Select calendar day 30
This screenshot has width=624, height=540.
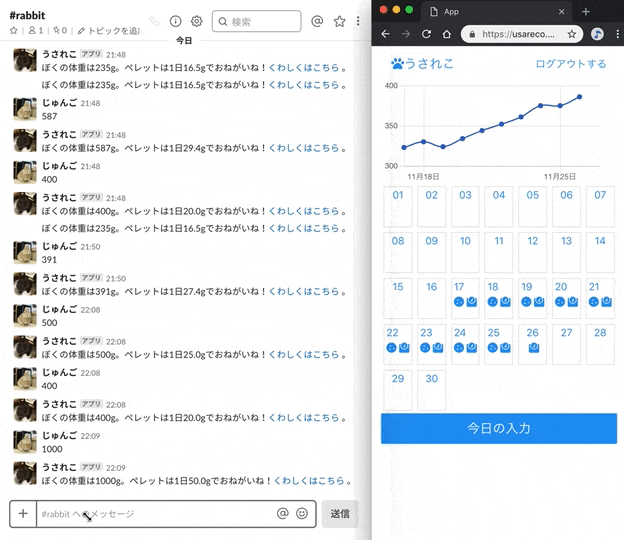pos(432,390)
